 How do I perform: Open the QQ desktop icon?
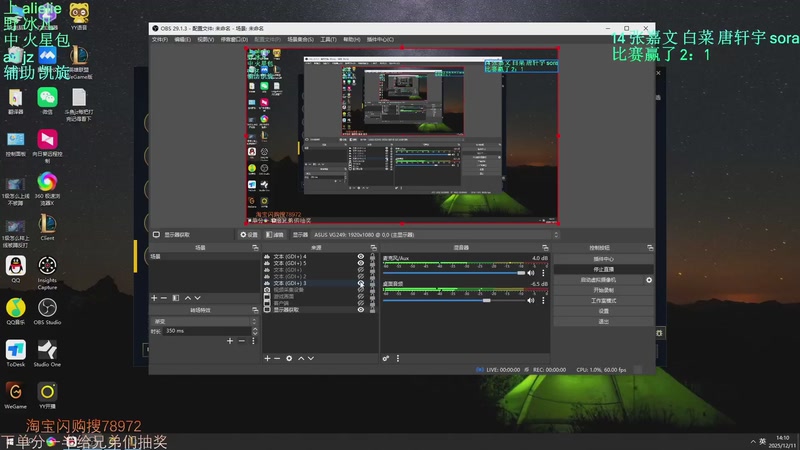click(x=16, y=269)
